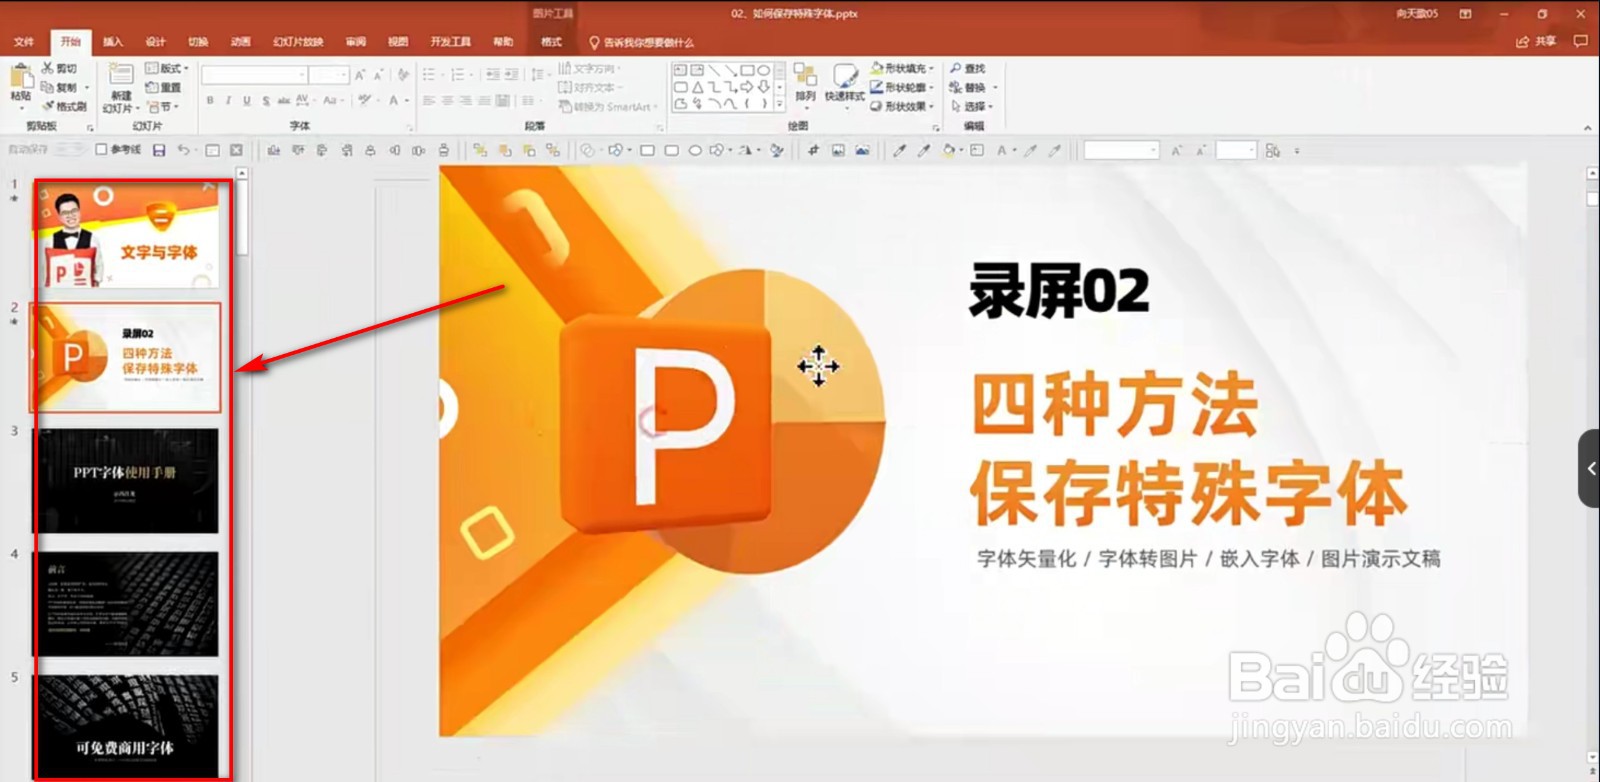Open the font name combo box
The width and height of the screenshot is (1600, 782).
254,75
